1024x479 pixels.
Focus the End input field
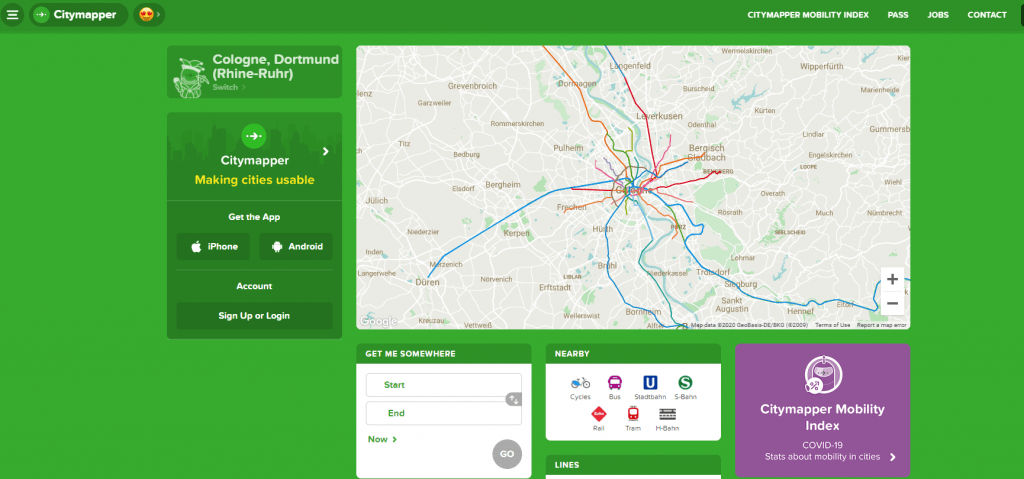tap(443, 413)
